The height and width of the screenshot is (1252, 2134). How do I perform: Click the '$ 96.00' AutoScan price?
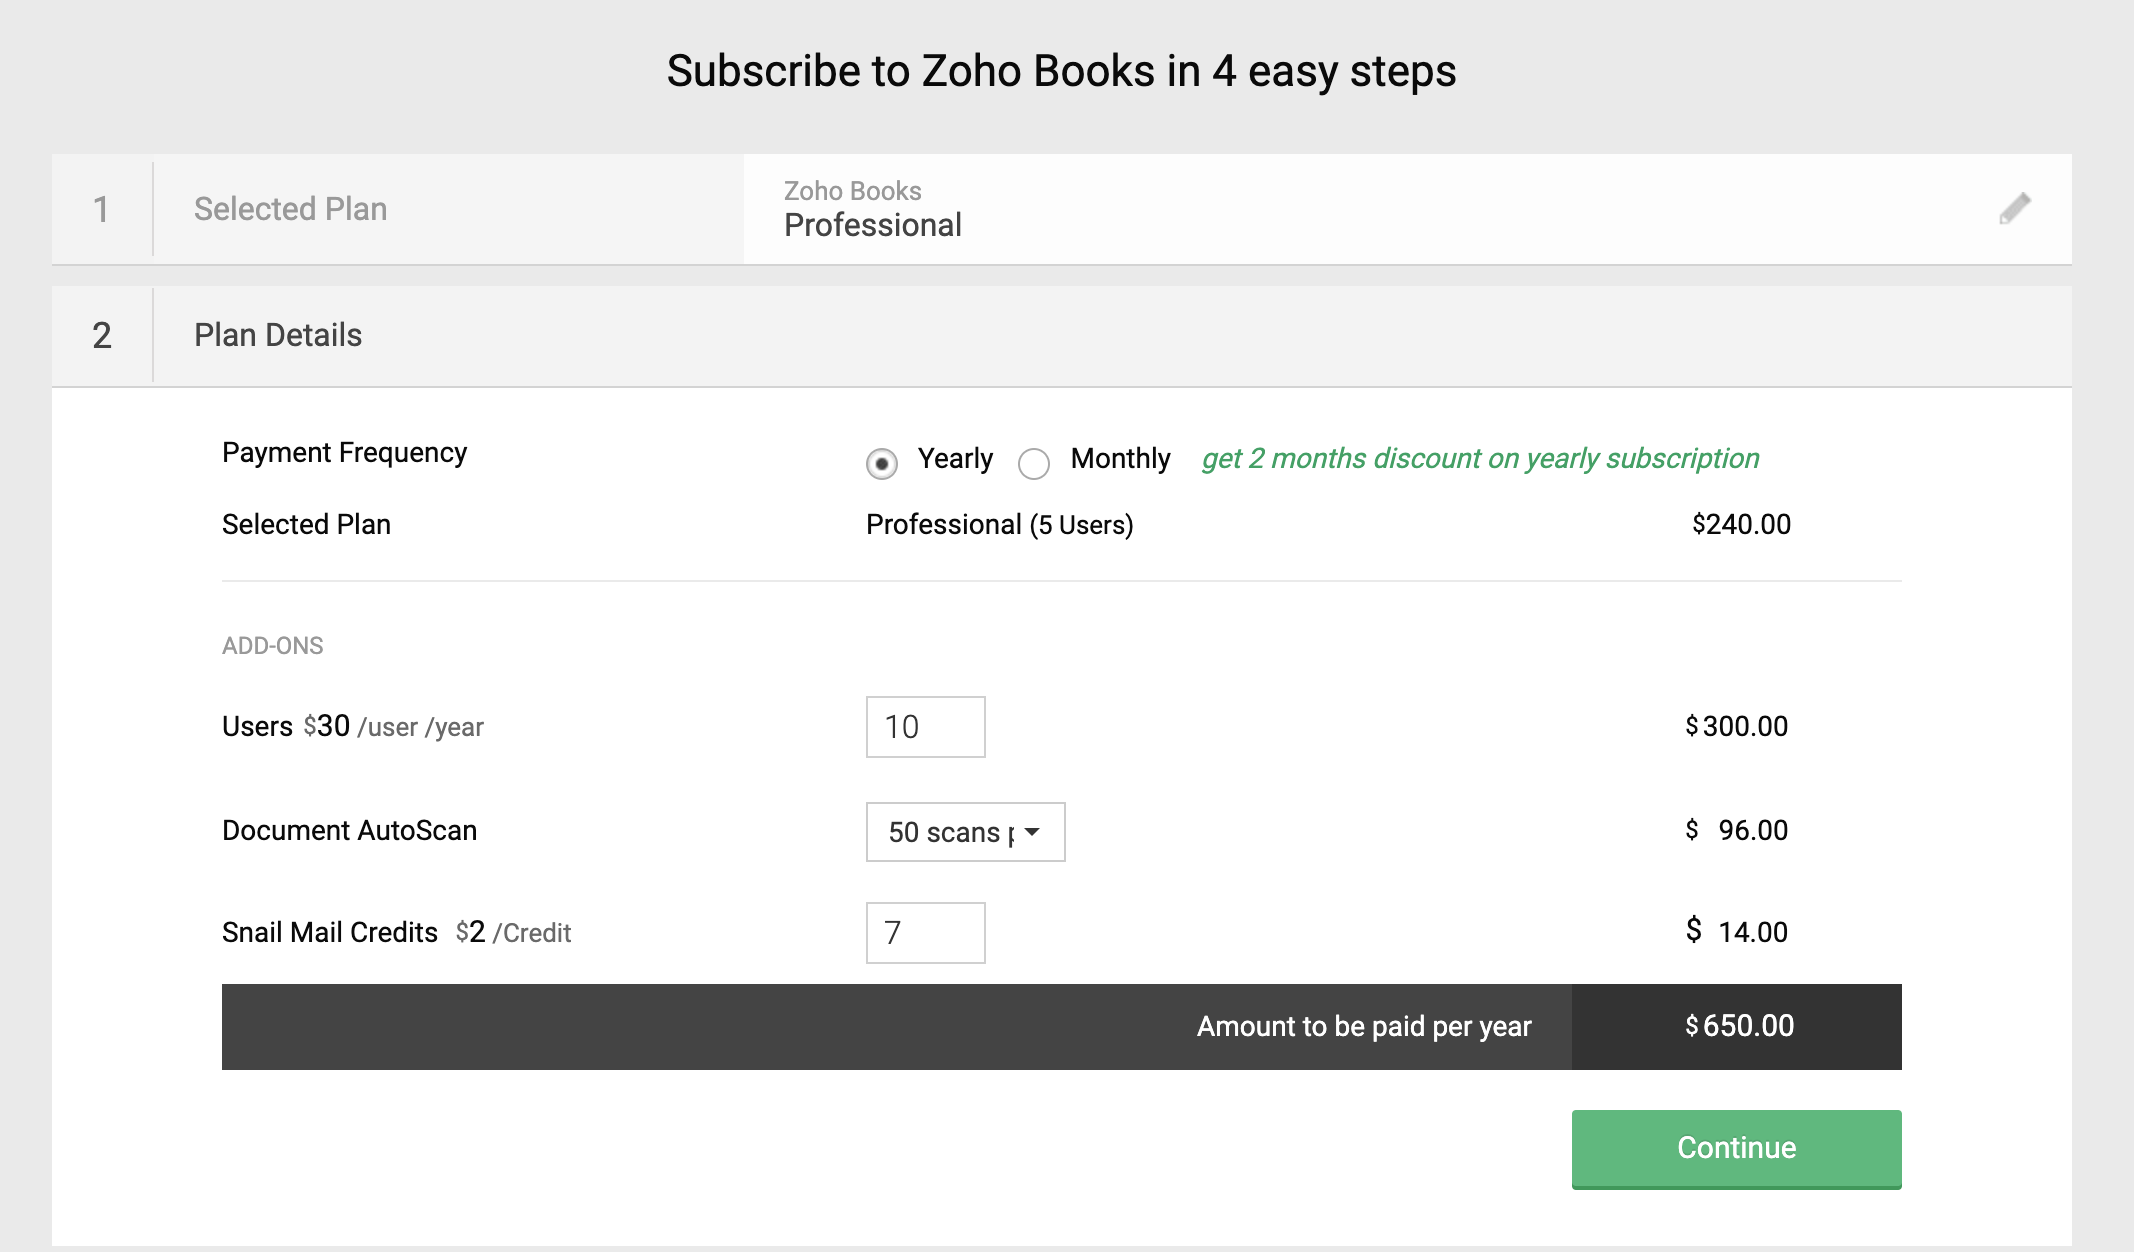(x=1737, y=830)
